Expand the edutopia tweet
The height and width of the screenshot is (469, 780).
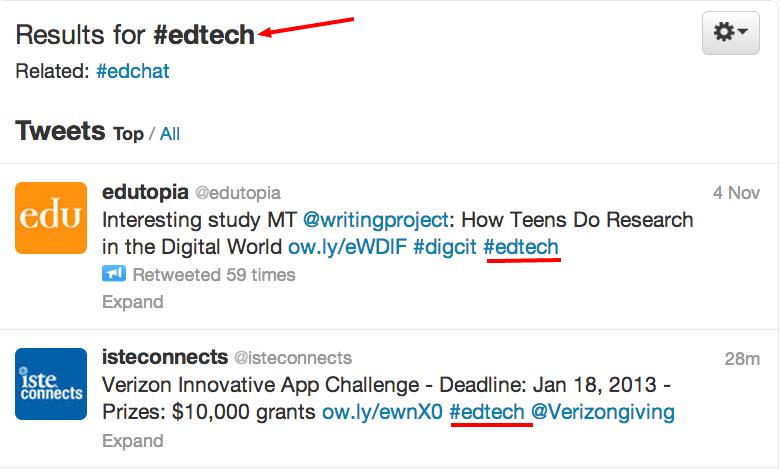132,302
